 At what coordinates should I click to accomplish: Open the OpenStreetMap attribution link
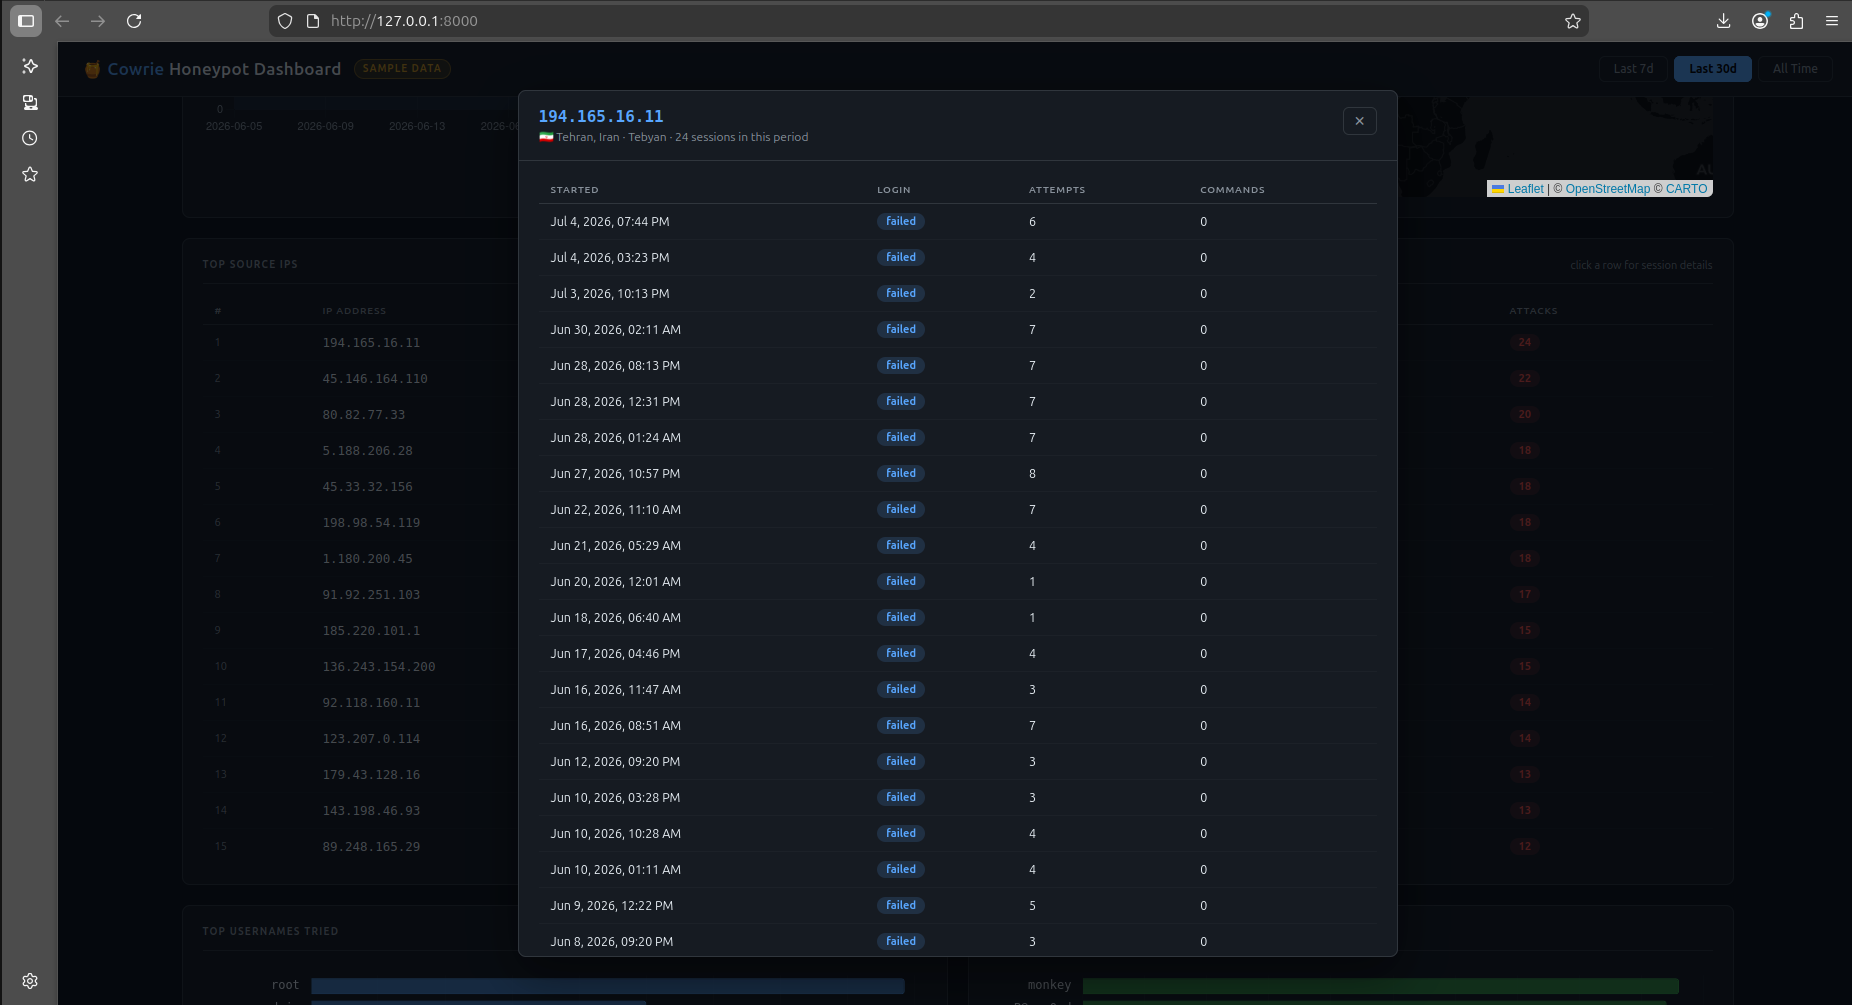click(1607, 189)
